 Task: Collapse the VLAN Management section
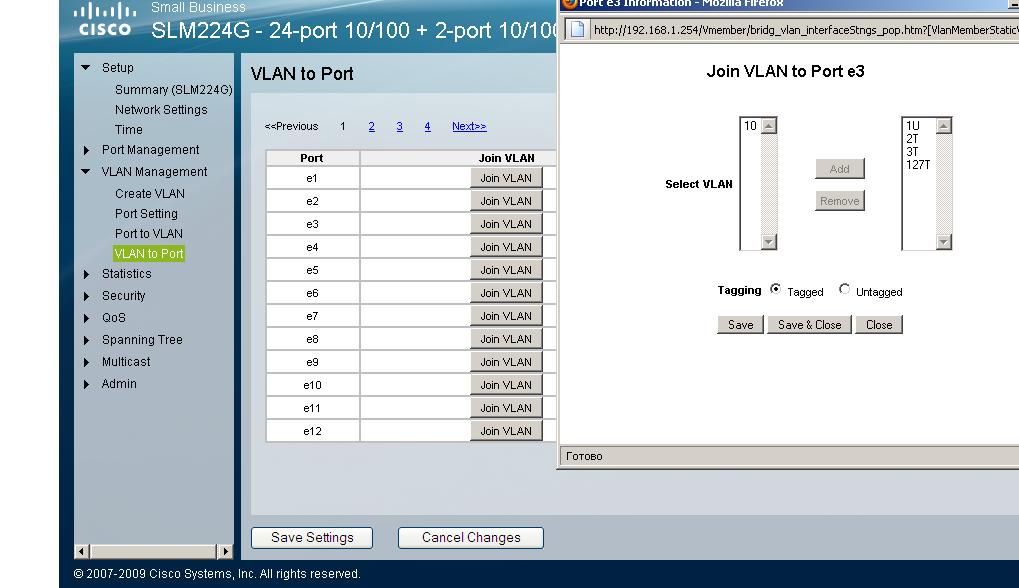pos(86,172)
